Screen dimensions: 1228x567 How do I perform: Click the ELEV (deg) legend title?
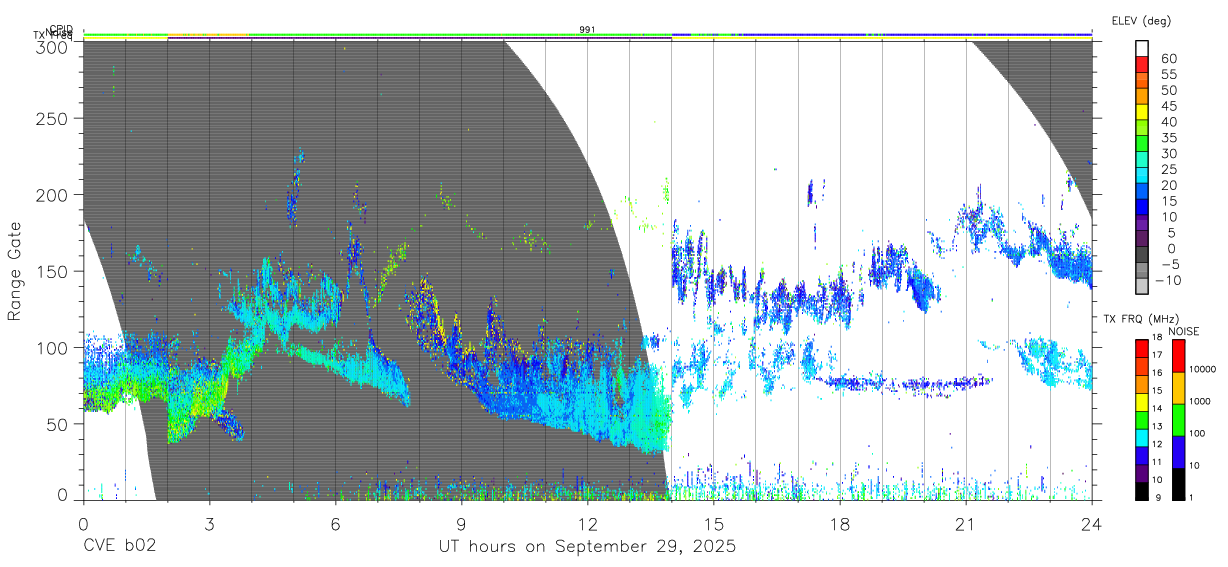(x=1141, y=20)
